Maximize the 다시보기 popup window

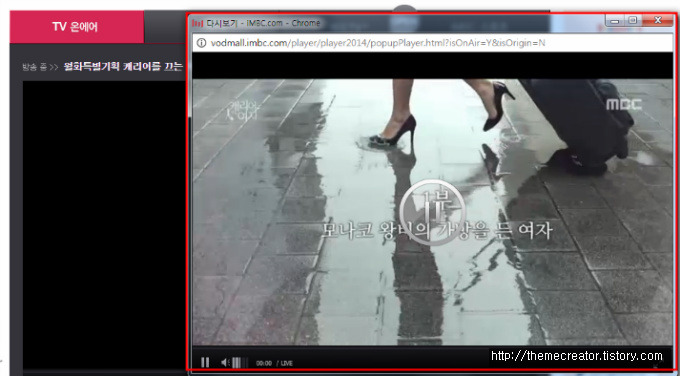632,20
